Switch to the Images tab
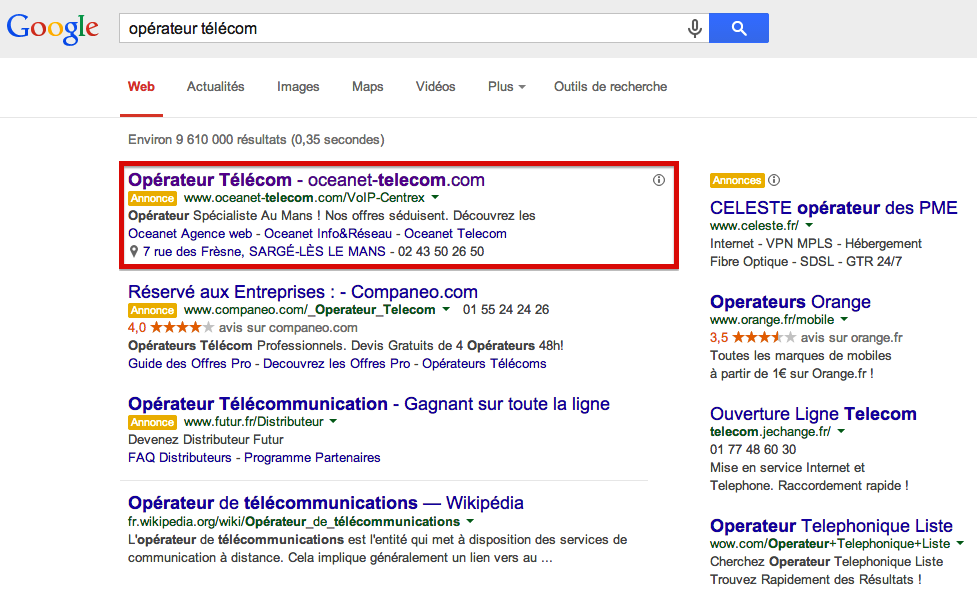977x589 pixels. click(x=298, y=87)
